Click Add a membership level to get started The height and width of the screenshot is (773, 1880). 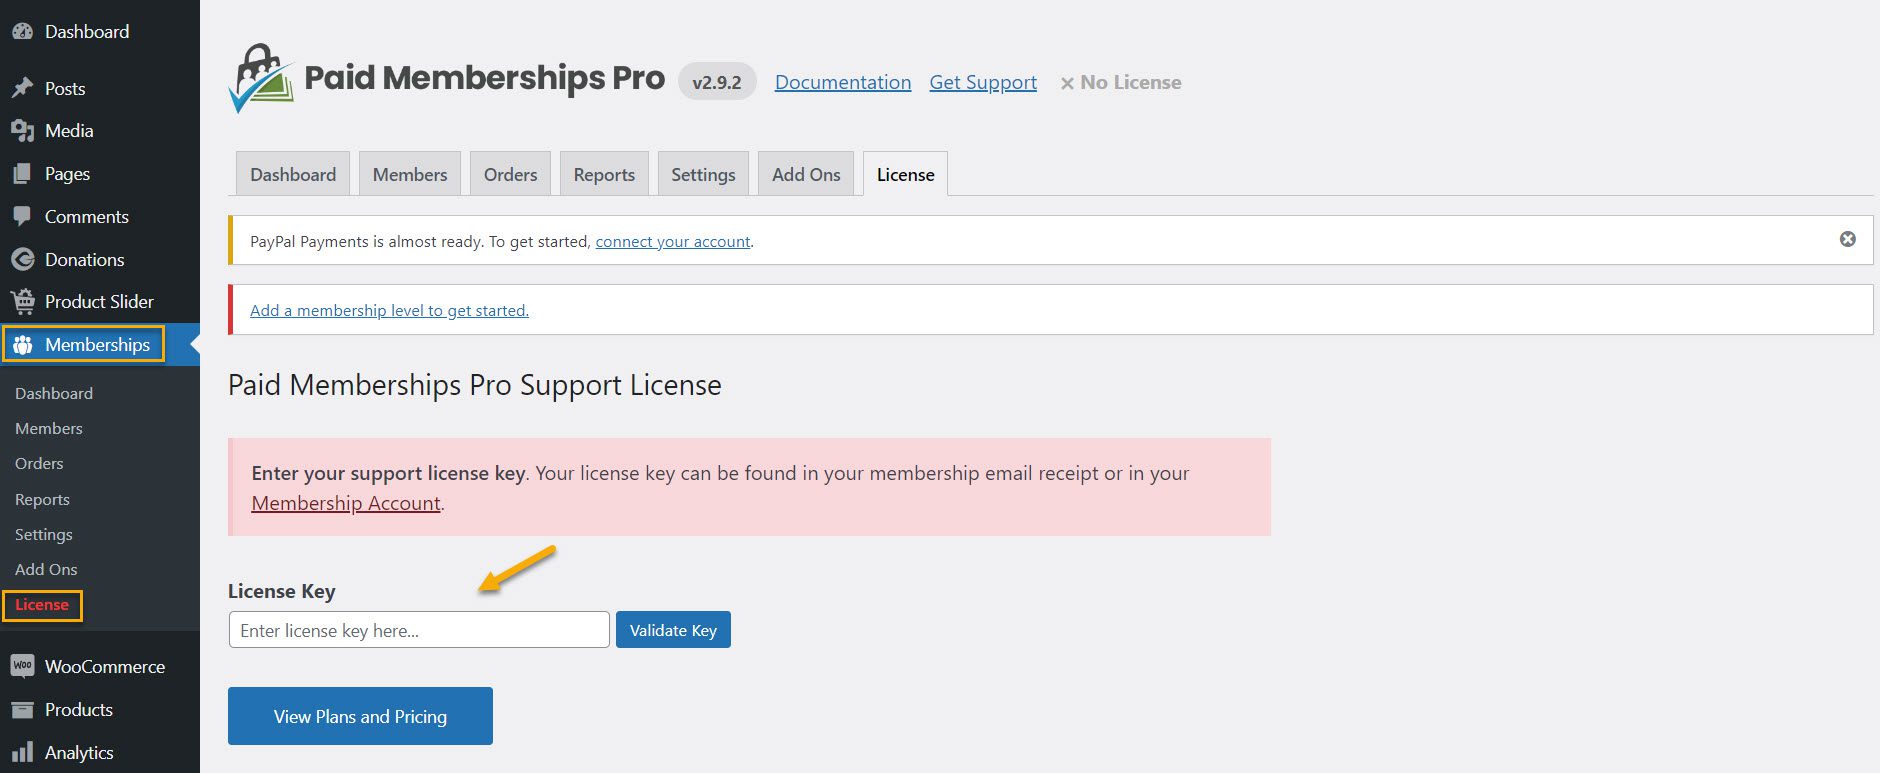[389, 310]
